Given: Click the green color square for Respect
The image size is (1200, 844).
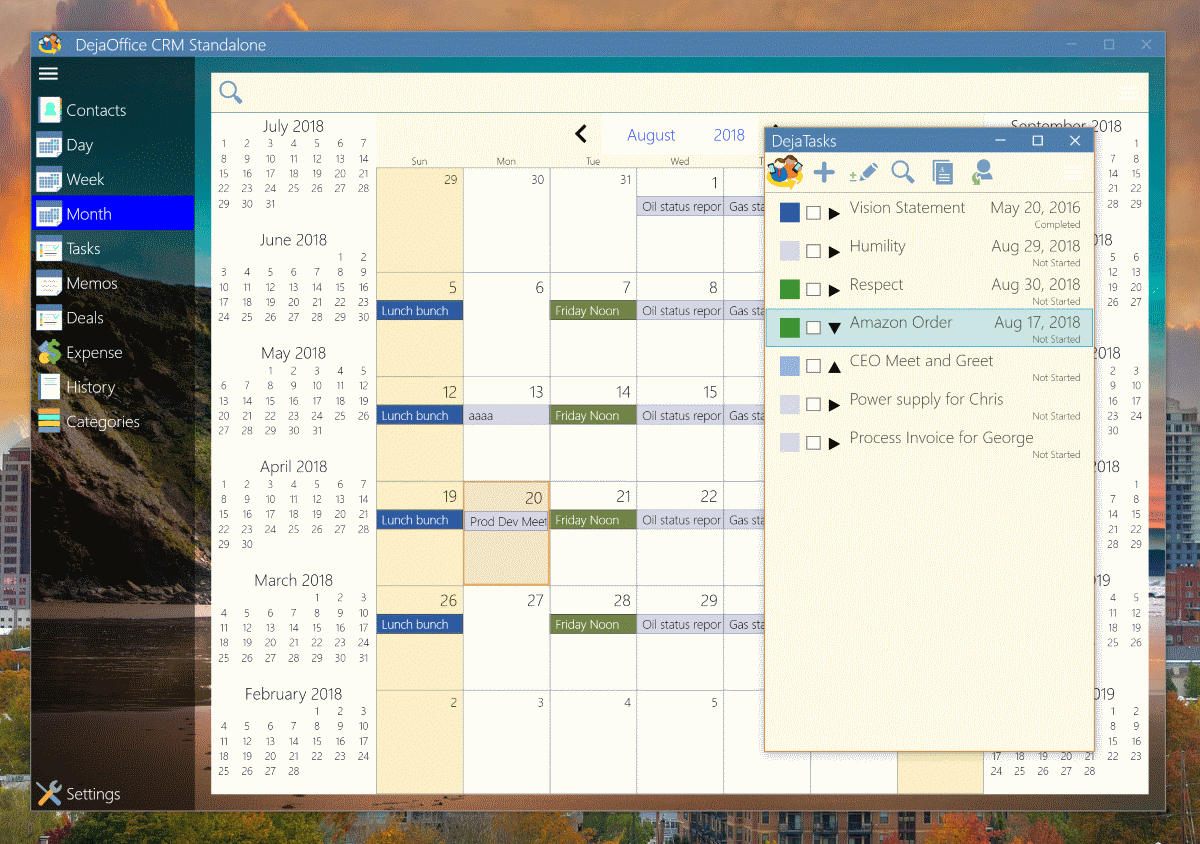Looking at the screenshot, I should click(x=790, y=290).
